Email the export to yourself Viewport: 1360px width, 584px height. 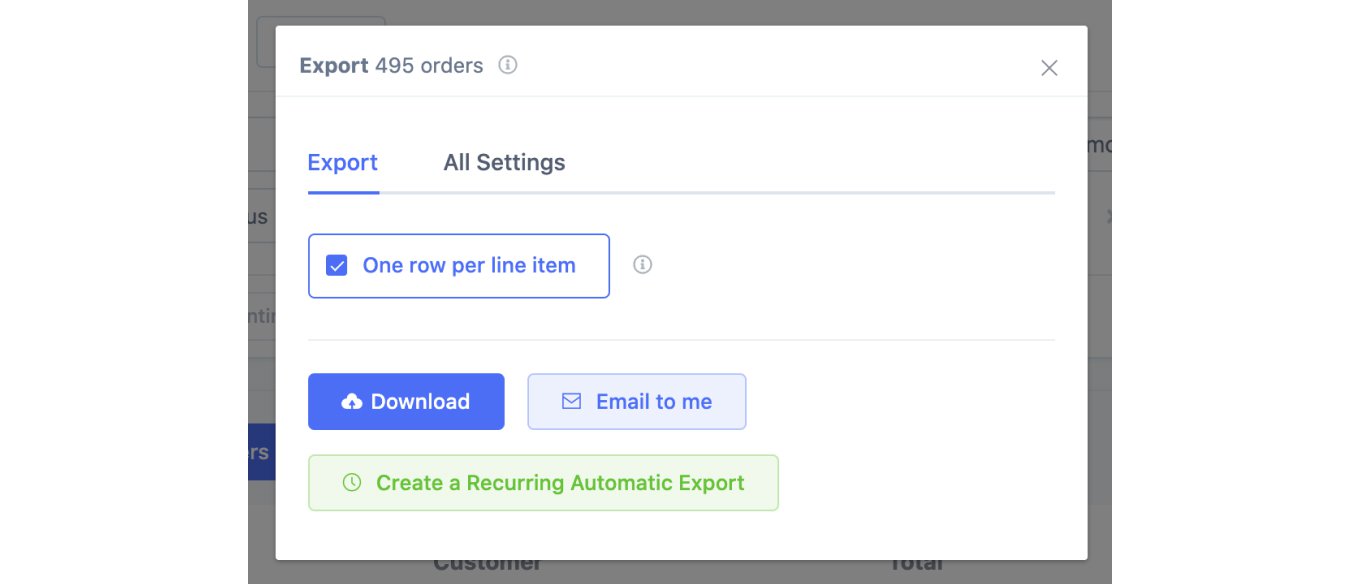point(637,401)
